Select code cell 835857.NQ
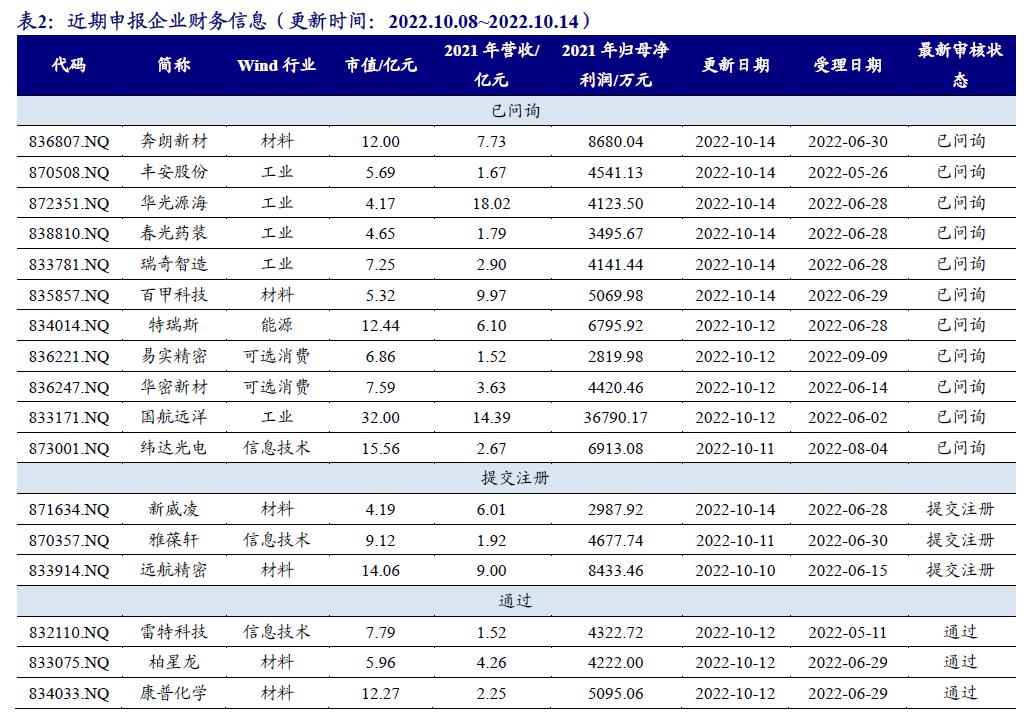This screenshot has height=716, width=1032. coord(69,295)
